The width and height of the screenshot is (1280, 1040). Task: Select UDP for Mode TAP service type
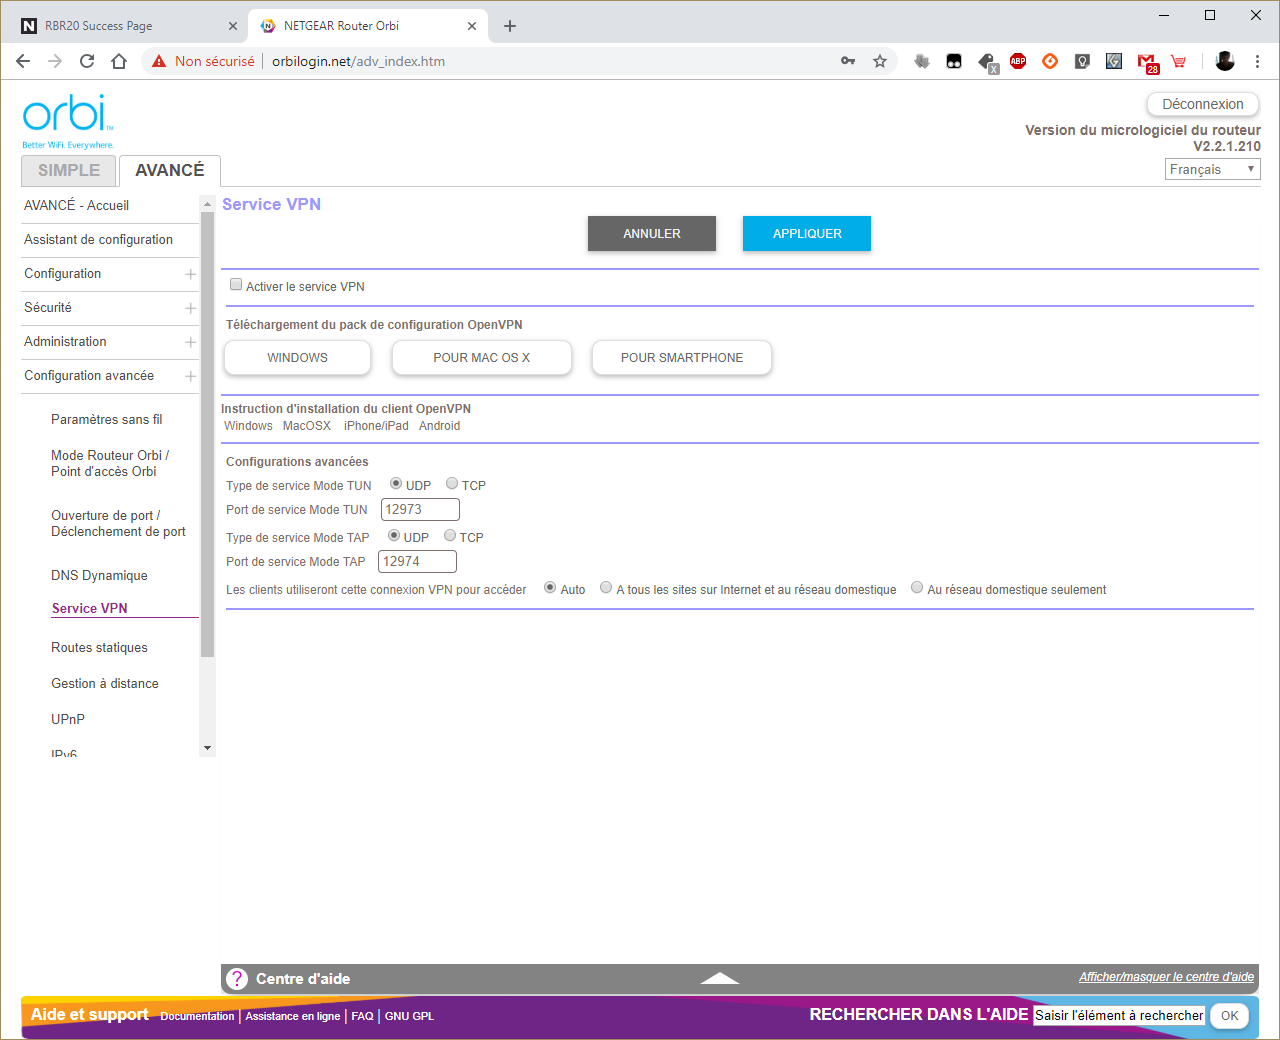394,535
